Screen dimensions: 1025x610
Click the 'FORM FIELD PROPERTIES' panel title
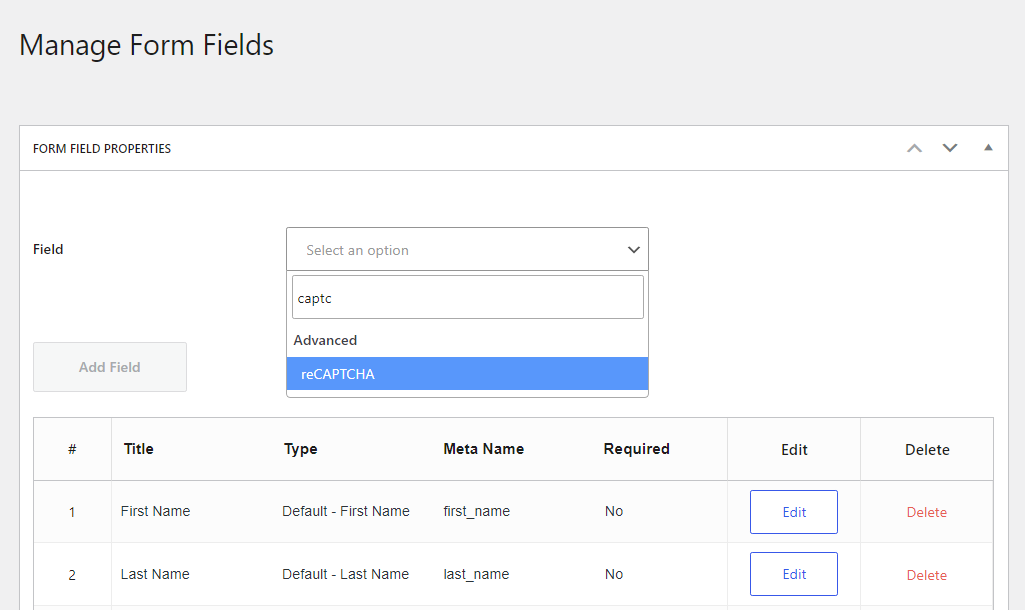(102, 148)
